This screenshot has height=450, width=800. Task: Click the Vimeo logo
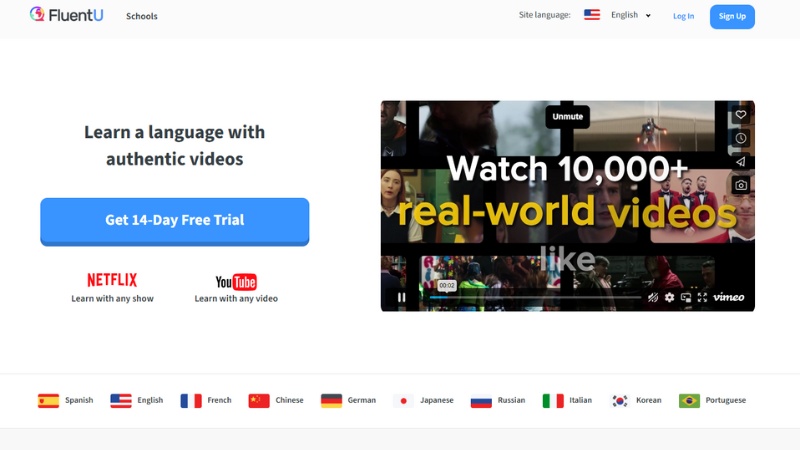click(729, 297)
